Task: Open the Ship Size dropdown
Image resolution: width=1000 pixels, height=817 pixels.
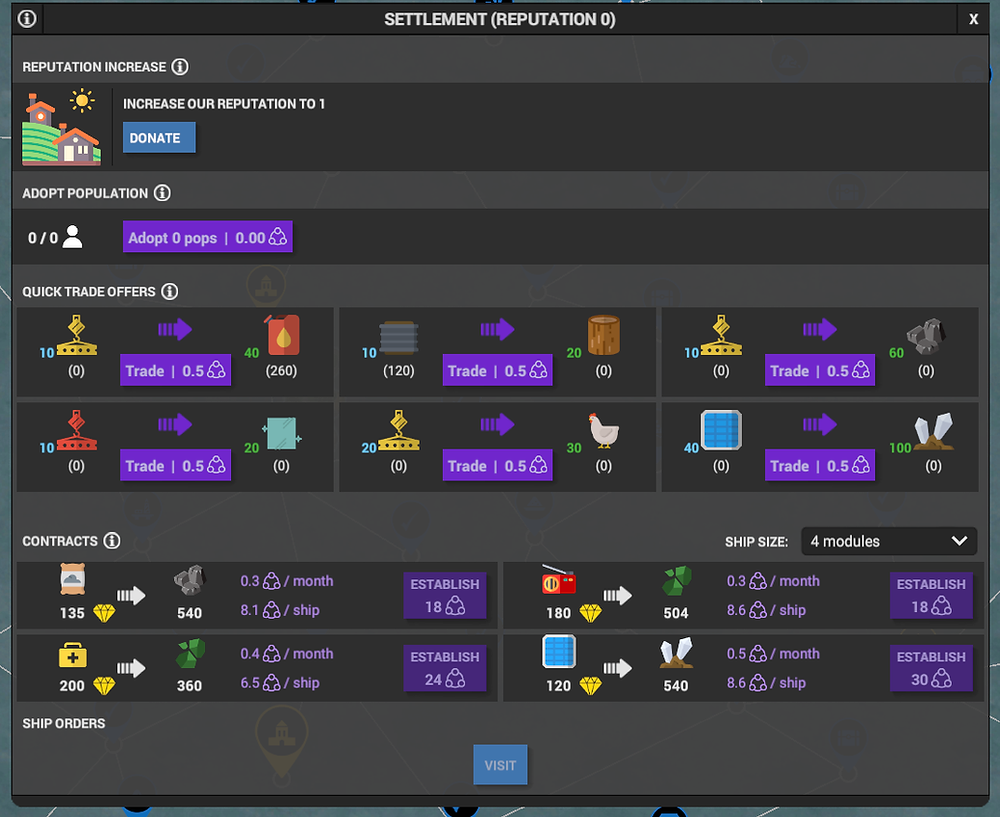Action: coord(888,541)
